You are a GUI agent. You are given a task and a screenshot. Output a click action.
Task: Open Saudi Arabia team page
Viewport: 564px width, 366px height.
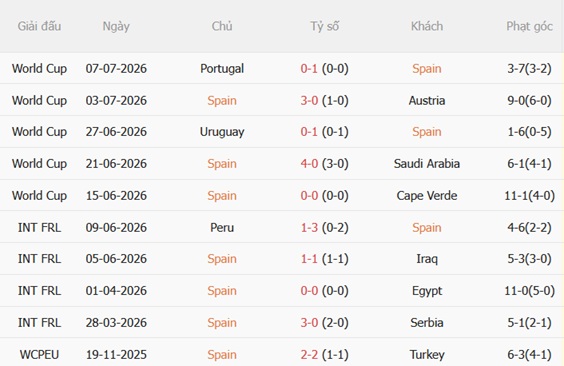pos(427,164)
